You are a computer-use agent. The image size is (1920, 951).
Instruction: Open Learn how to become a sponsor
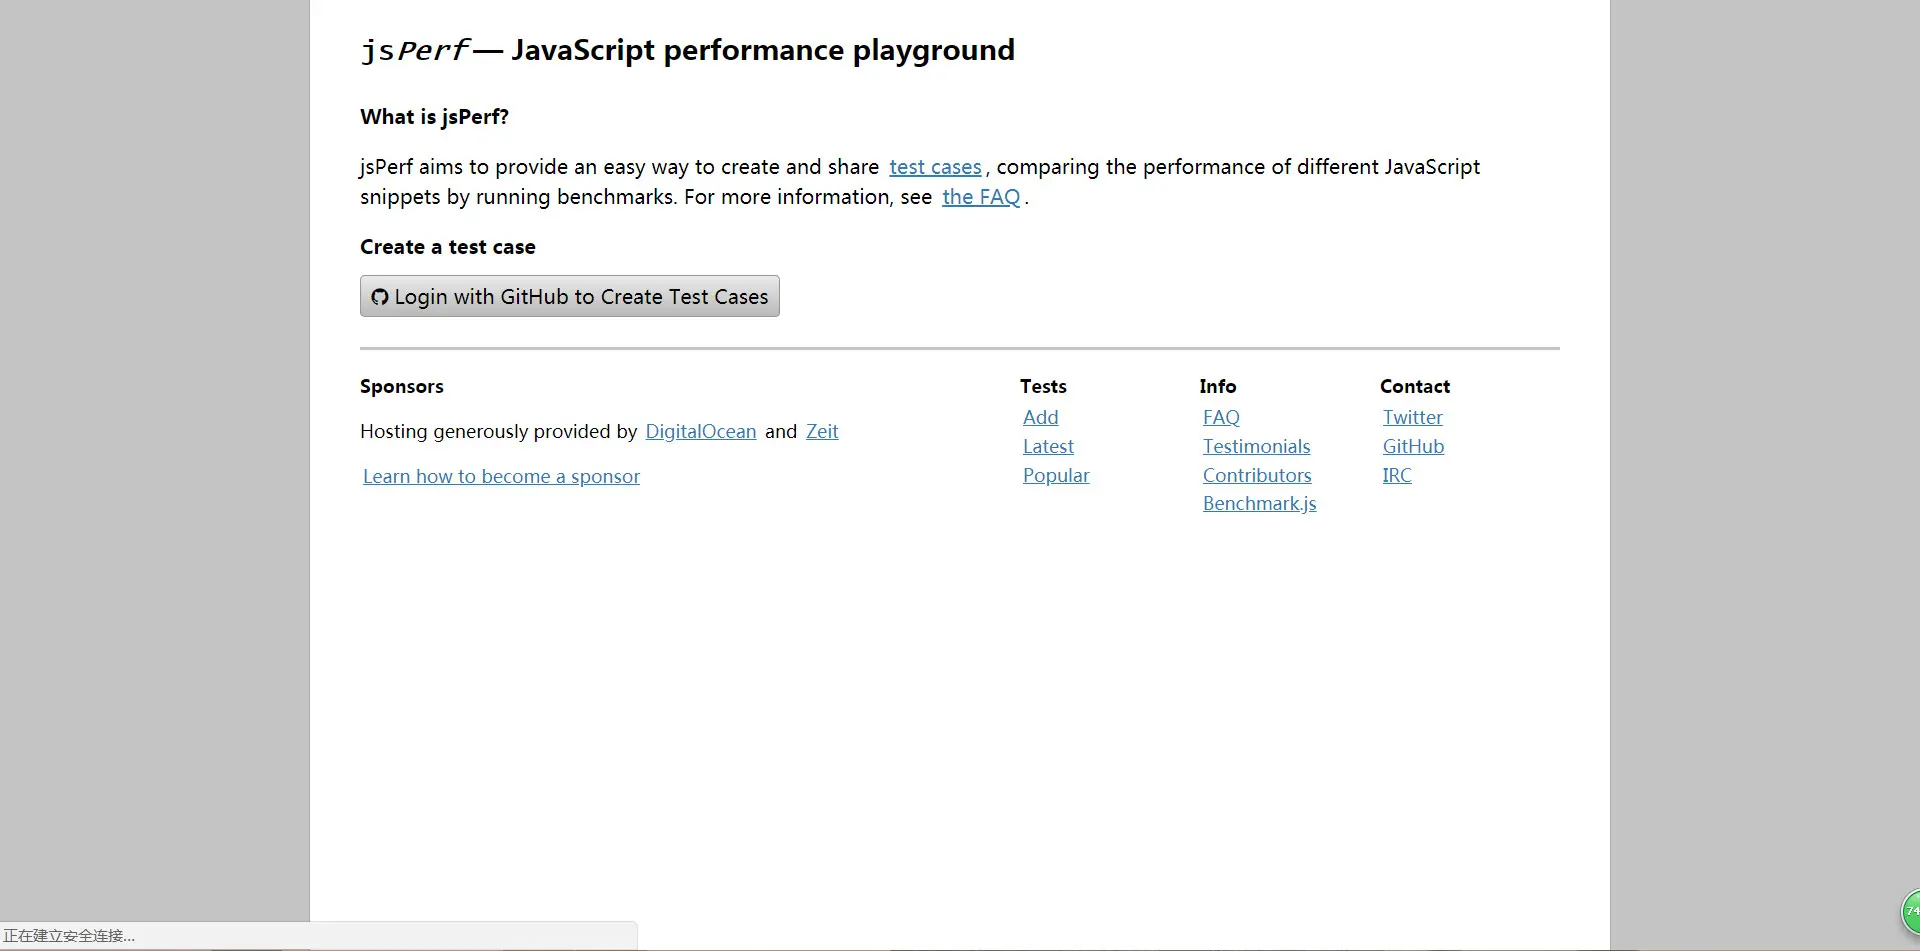(501, 476)
